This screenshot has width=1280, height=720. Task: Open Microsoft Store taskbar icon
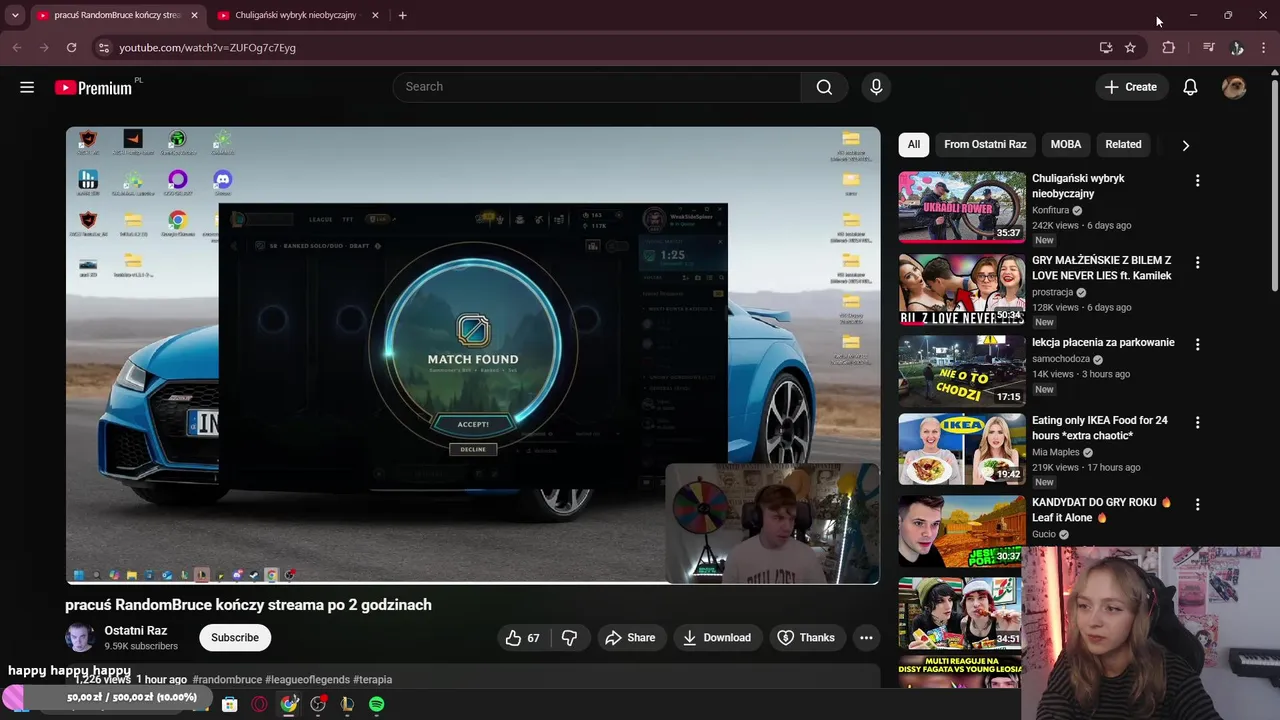pos(229,704)
